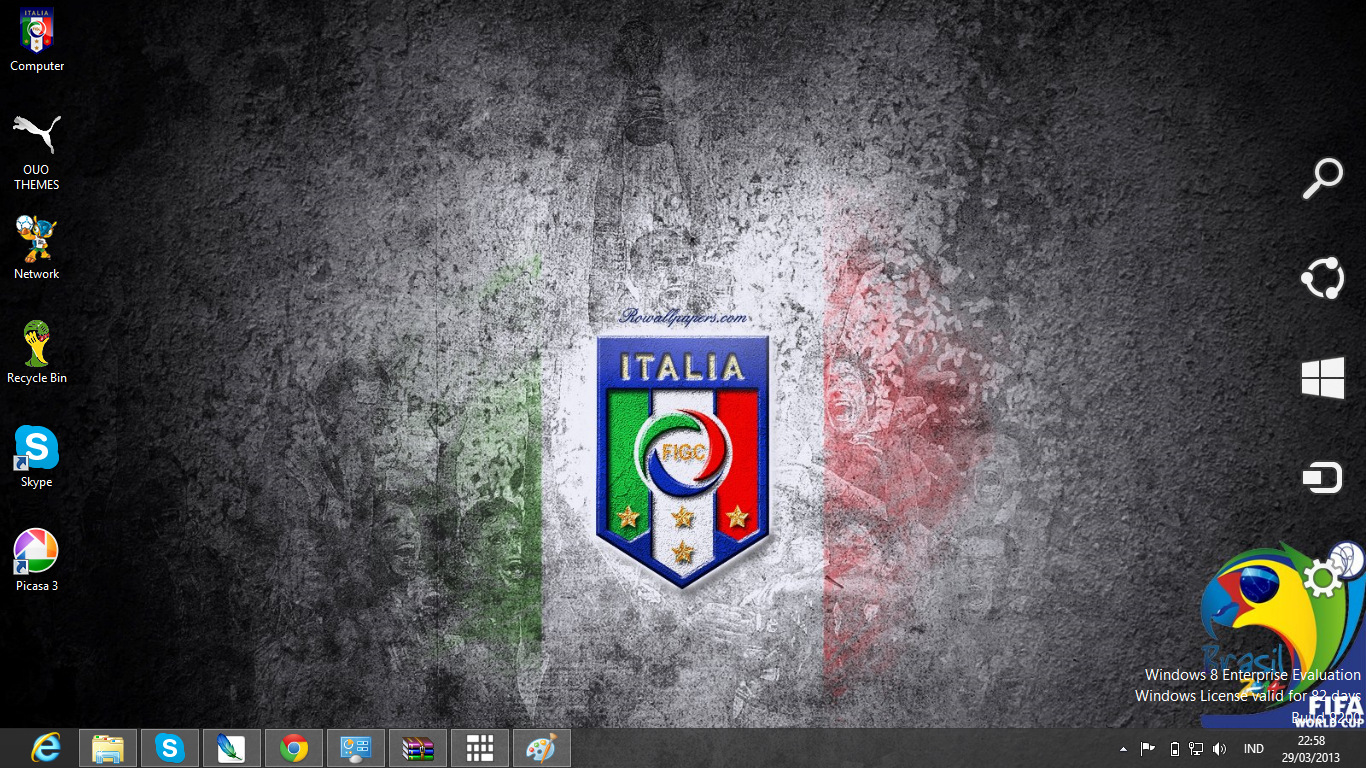Open the Settings gear charm
The image size is (1368, 770).
tap(1322, 577)
